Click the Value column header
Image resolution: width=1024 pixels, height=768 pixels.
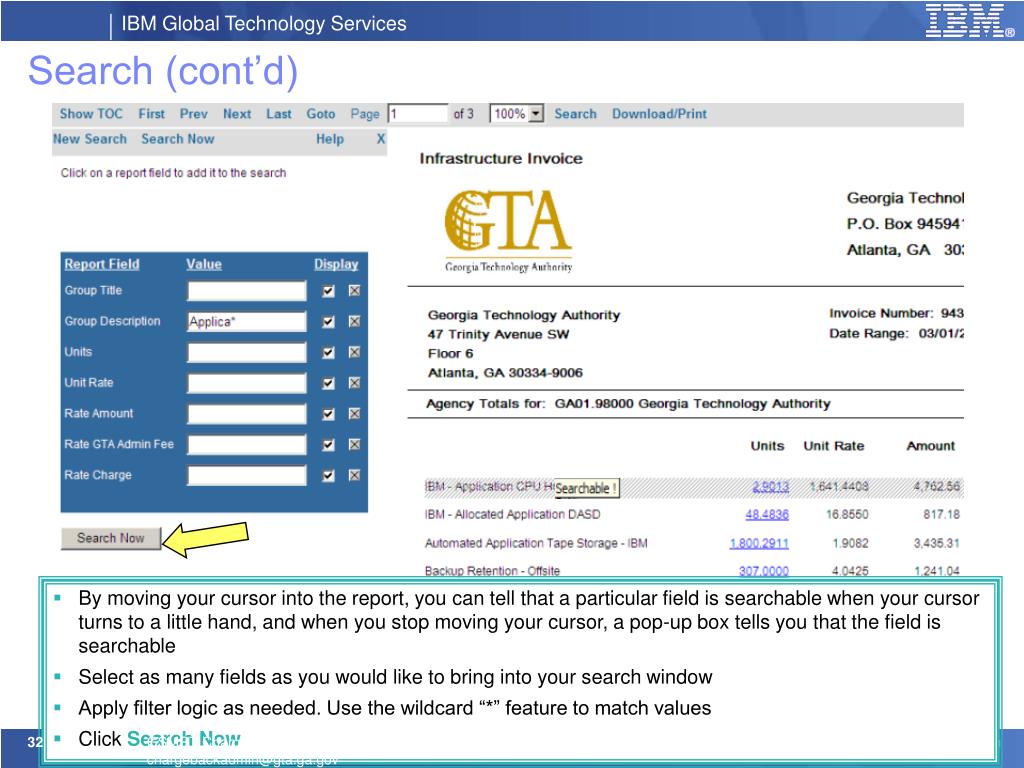[x=204, y=264]
